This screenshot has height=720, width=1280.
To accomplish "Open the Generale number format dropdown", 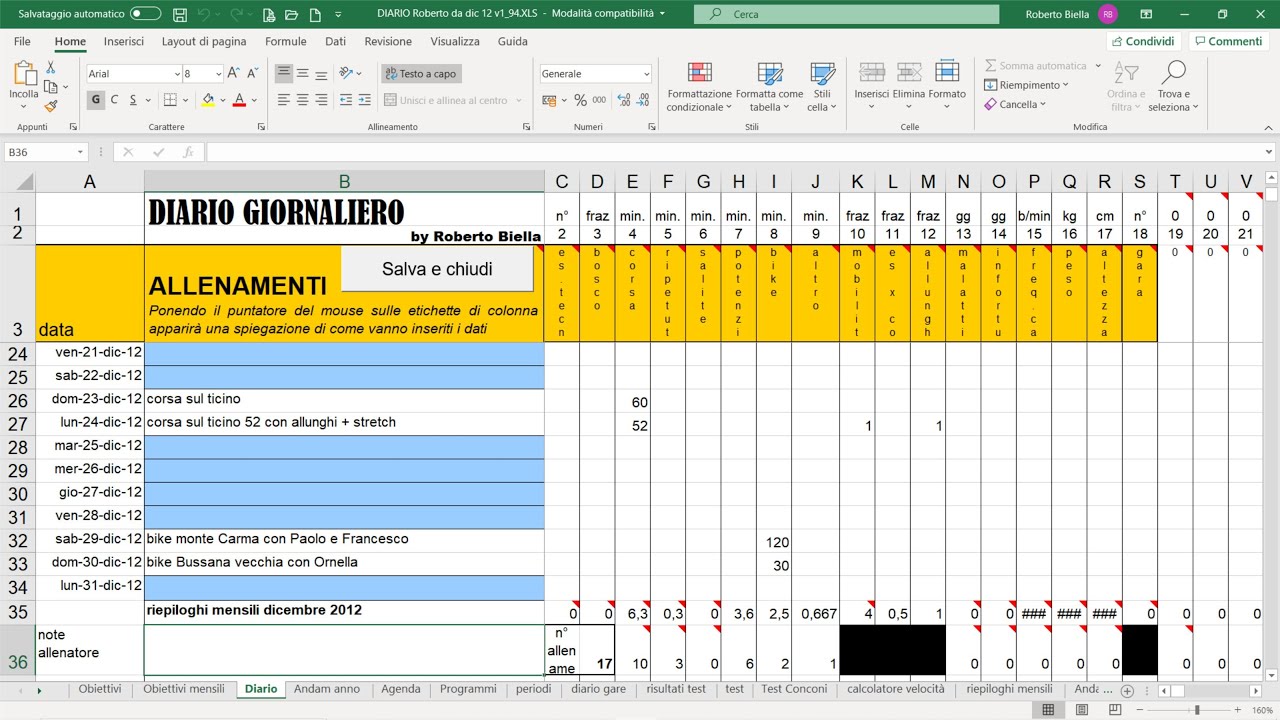I will (x=646, y=74).
